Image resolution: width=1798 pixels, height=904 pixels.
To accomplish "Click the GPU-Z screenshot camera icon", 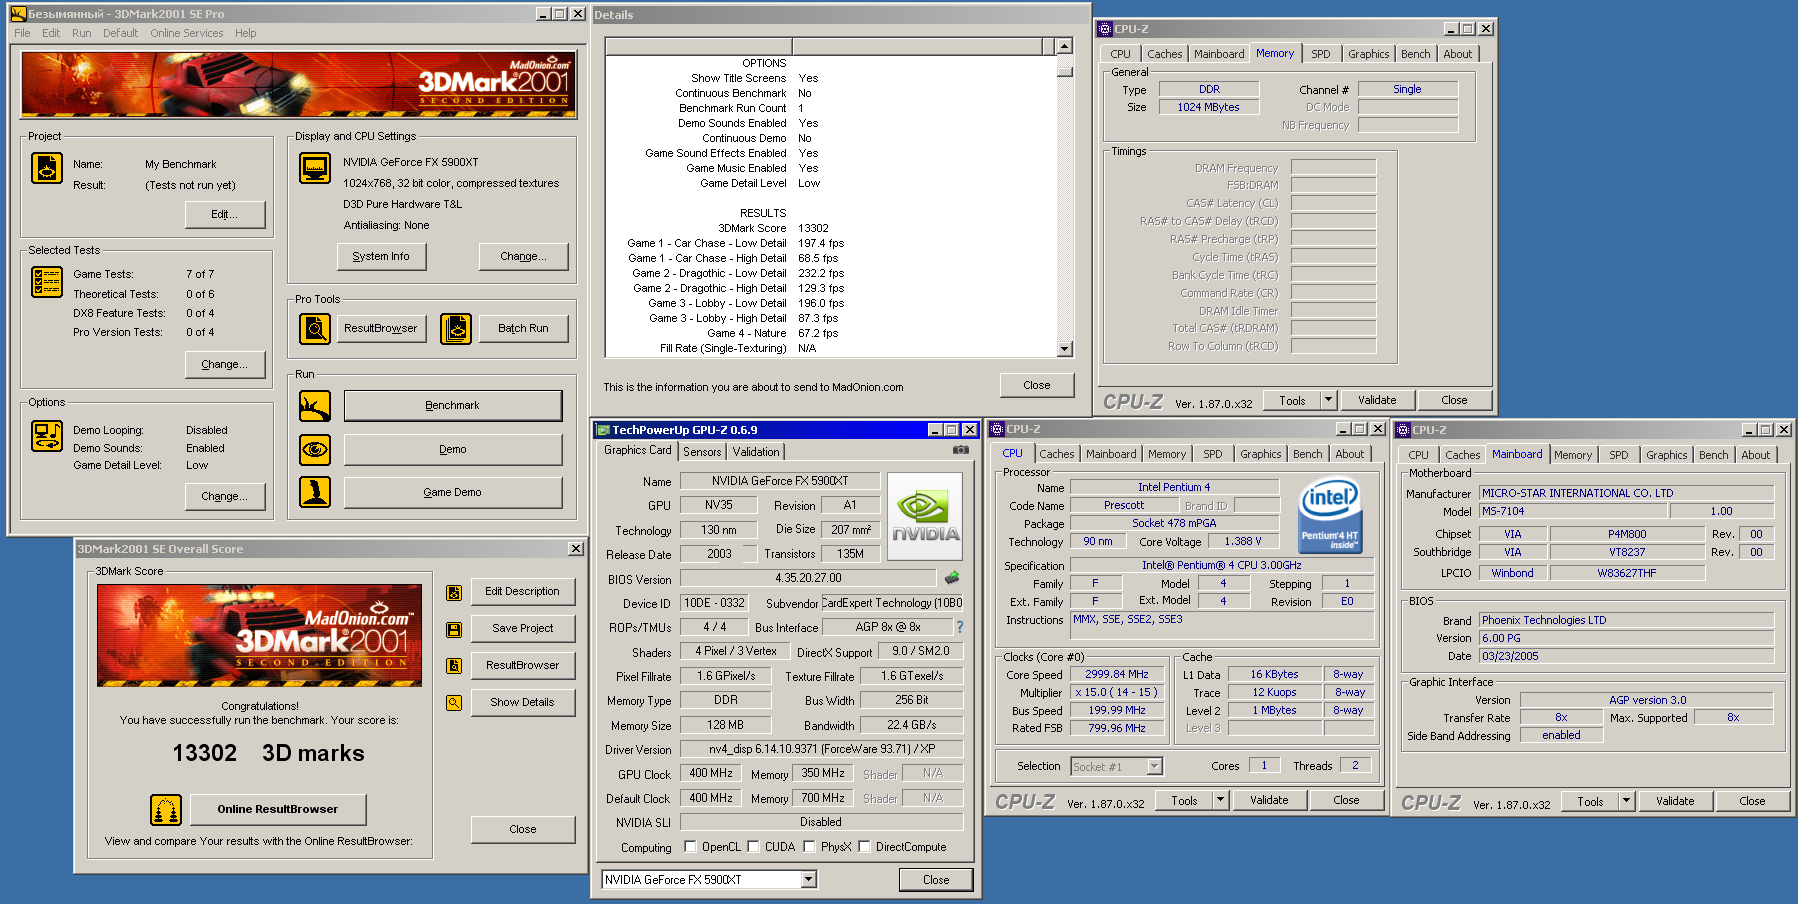I will (960, 450).
